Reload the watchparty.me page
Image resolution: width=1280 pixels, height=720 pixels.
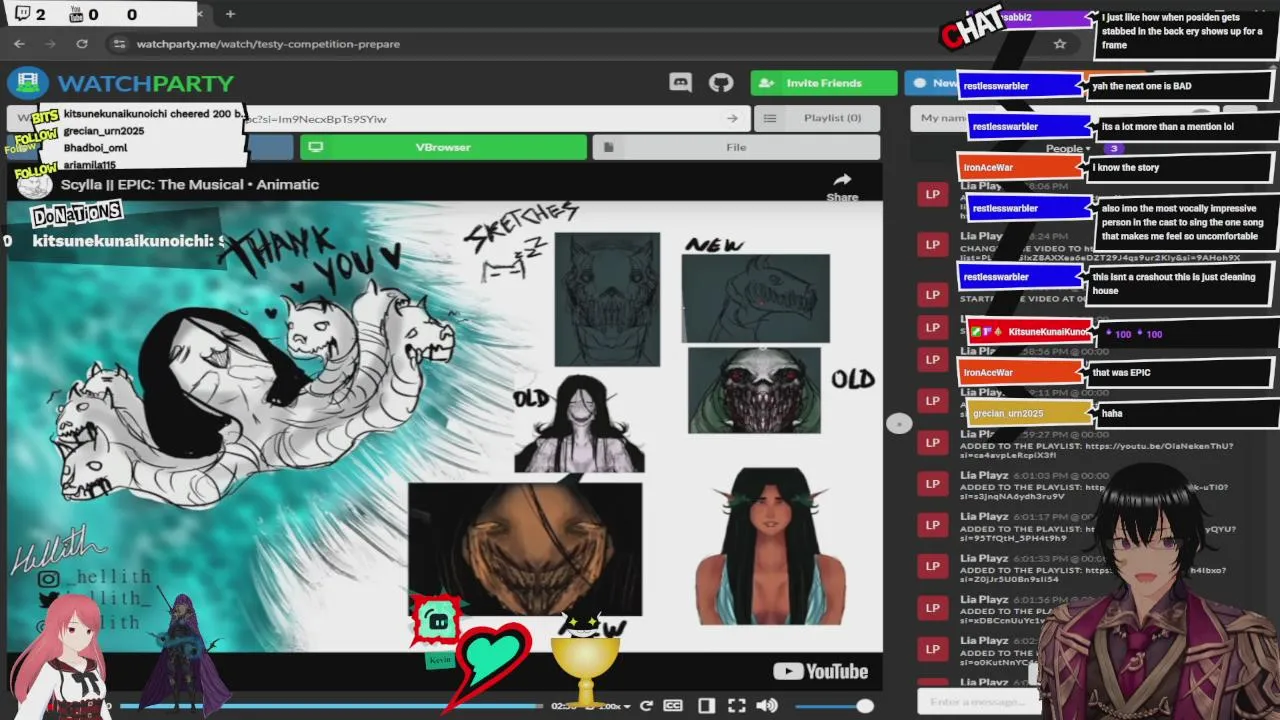tap(82, 44)
